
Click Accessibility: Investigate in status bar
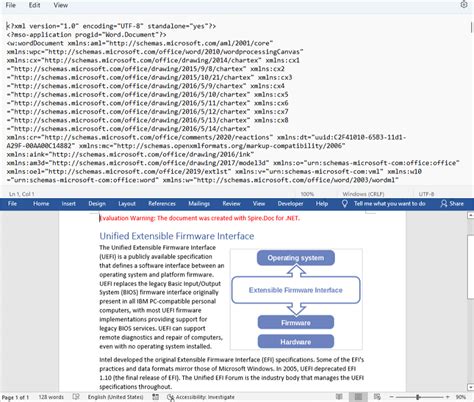[201, 397]
